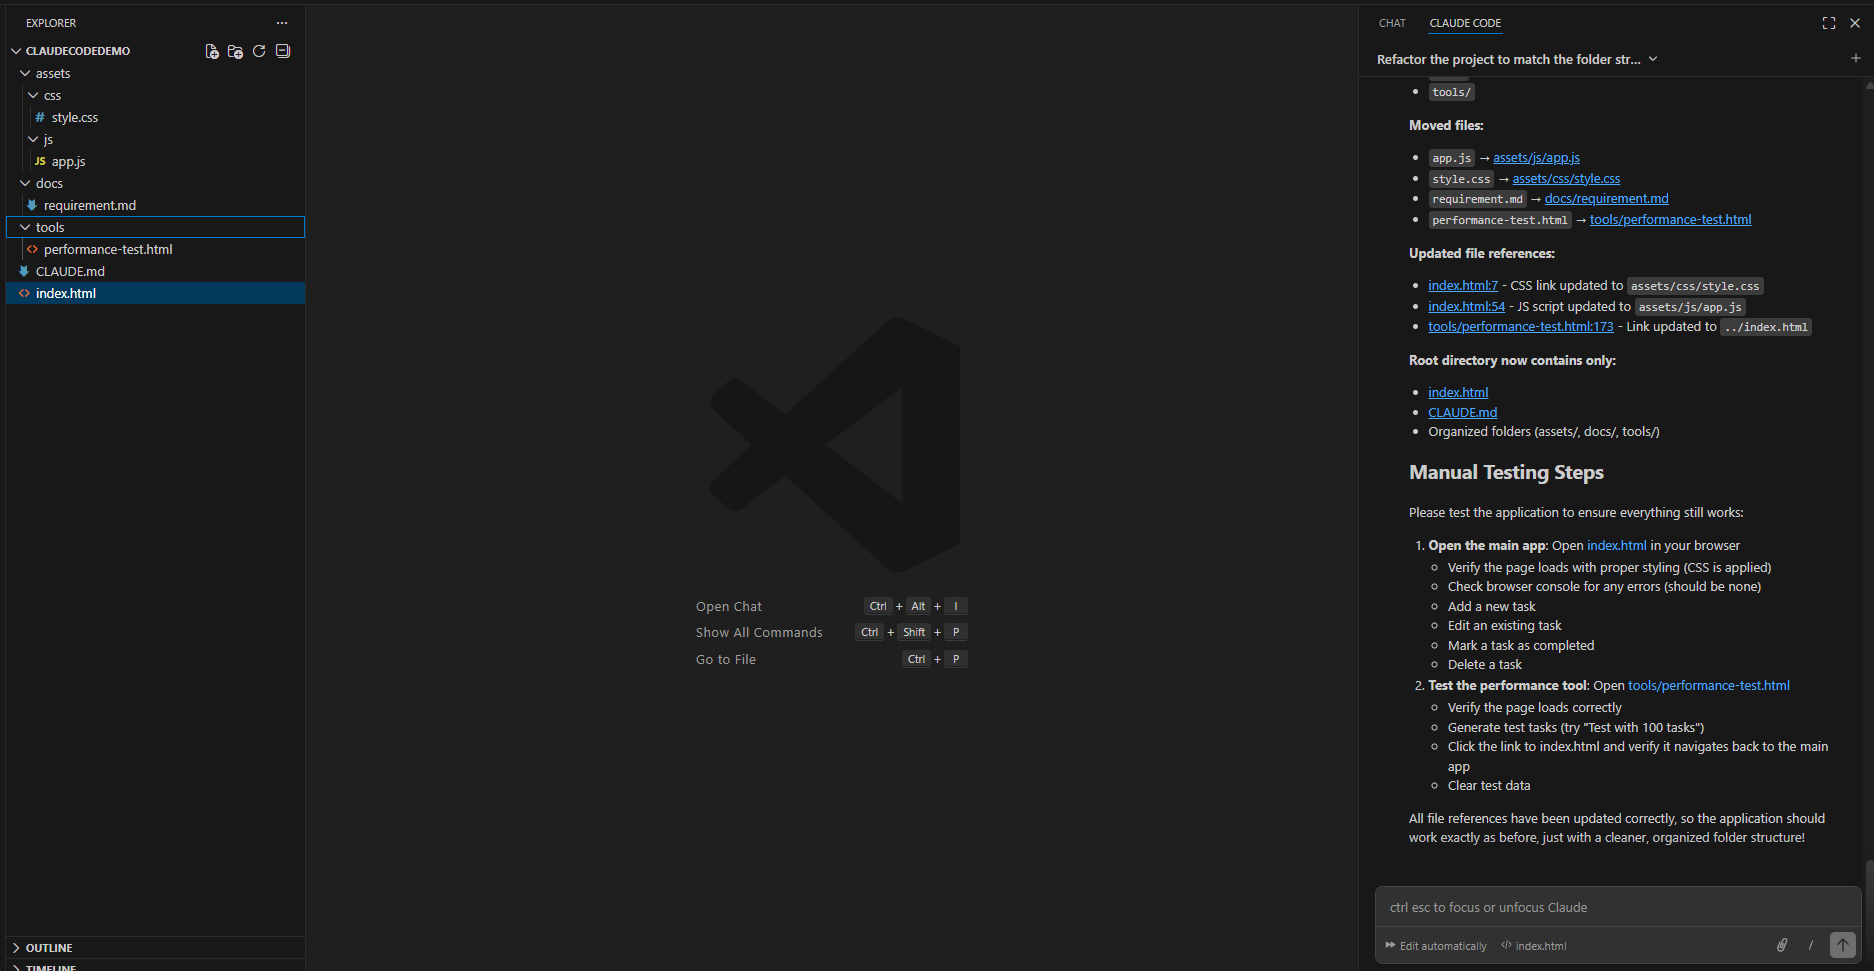This screenshot has height=971, width=1874.
Task: Refresh the Explorer file tree
Action: click(x=259, y=51)
